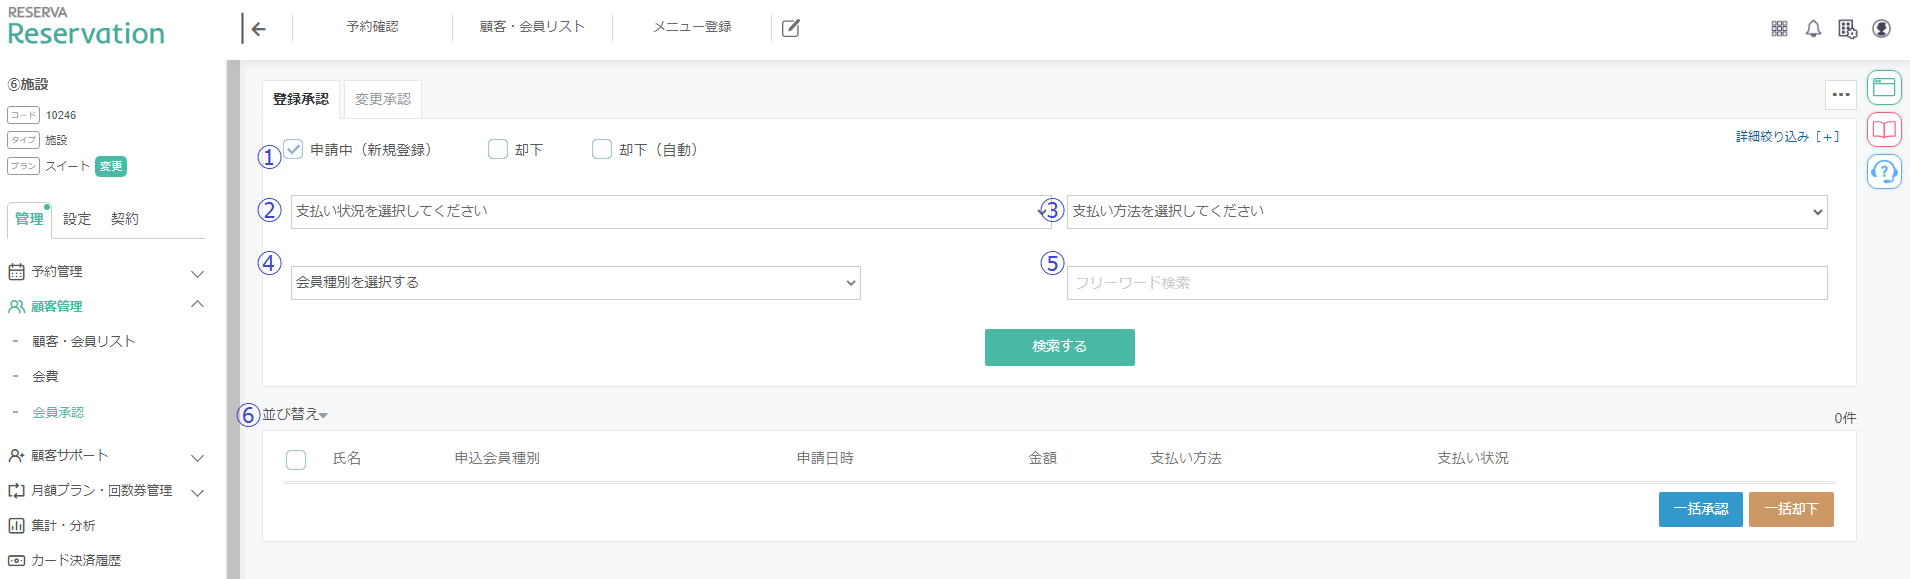Switch to the 変更承認 tab
This screenshot has height=579, width=1910.
[383, 99]
